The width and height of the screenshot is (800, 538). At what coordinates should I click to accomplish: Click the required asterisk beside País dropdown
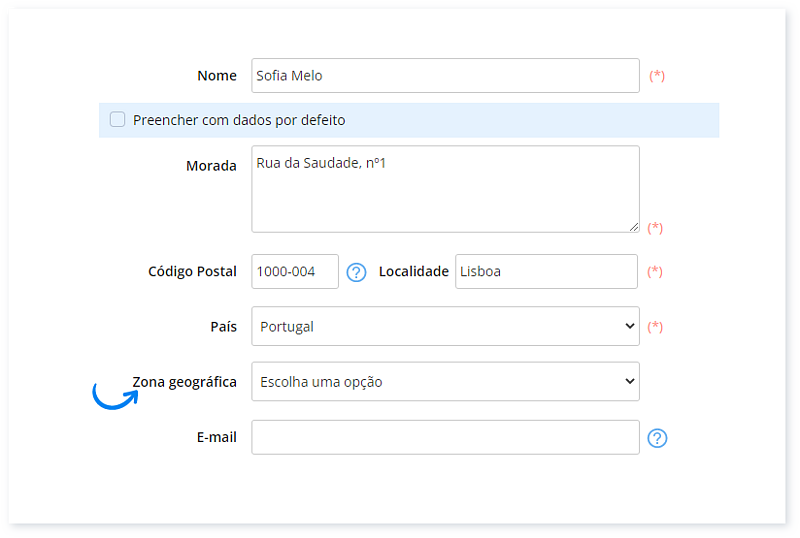coord(656,326)
